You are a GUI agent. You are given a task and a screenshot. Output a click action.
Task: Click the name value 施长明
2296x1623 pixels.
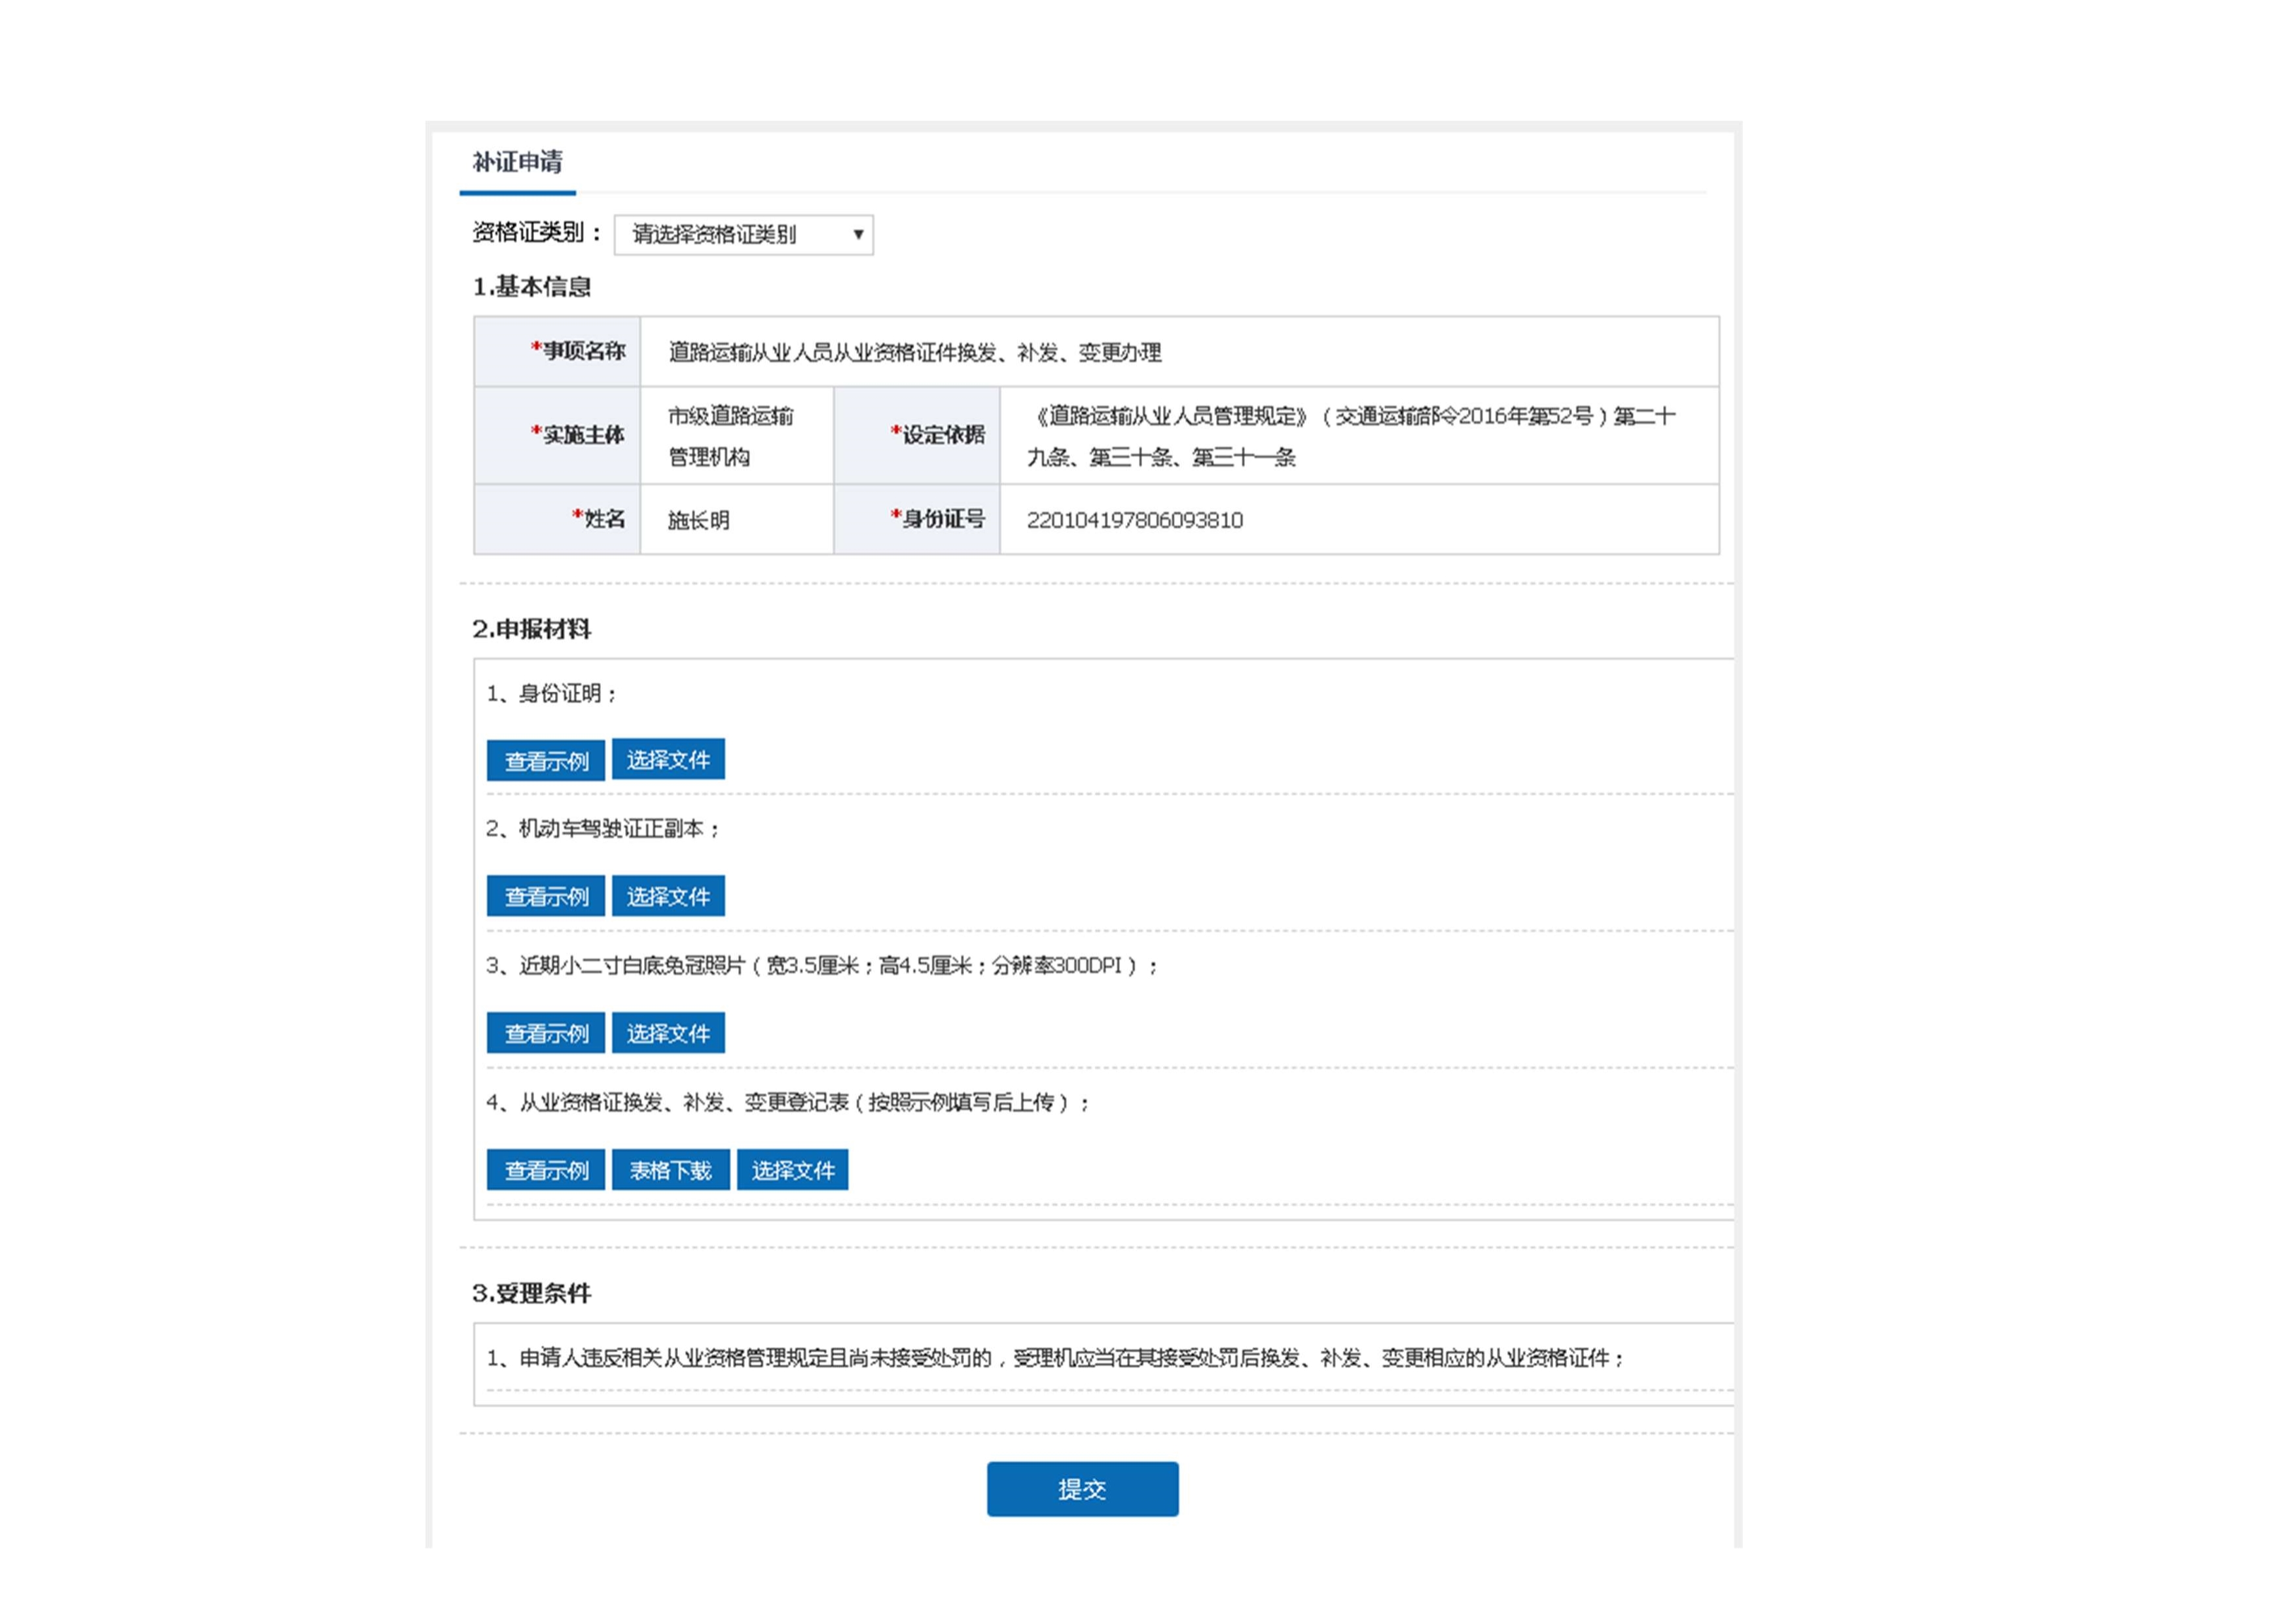click(x=698, y=521)
